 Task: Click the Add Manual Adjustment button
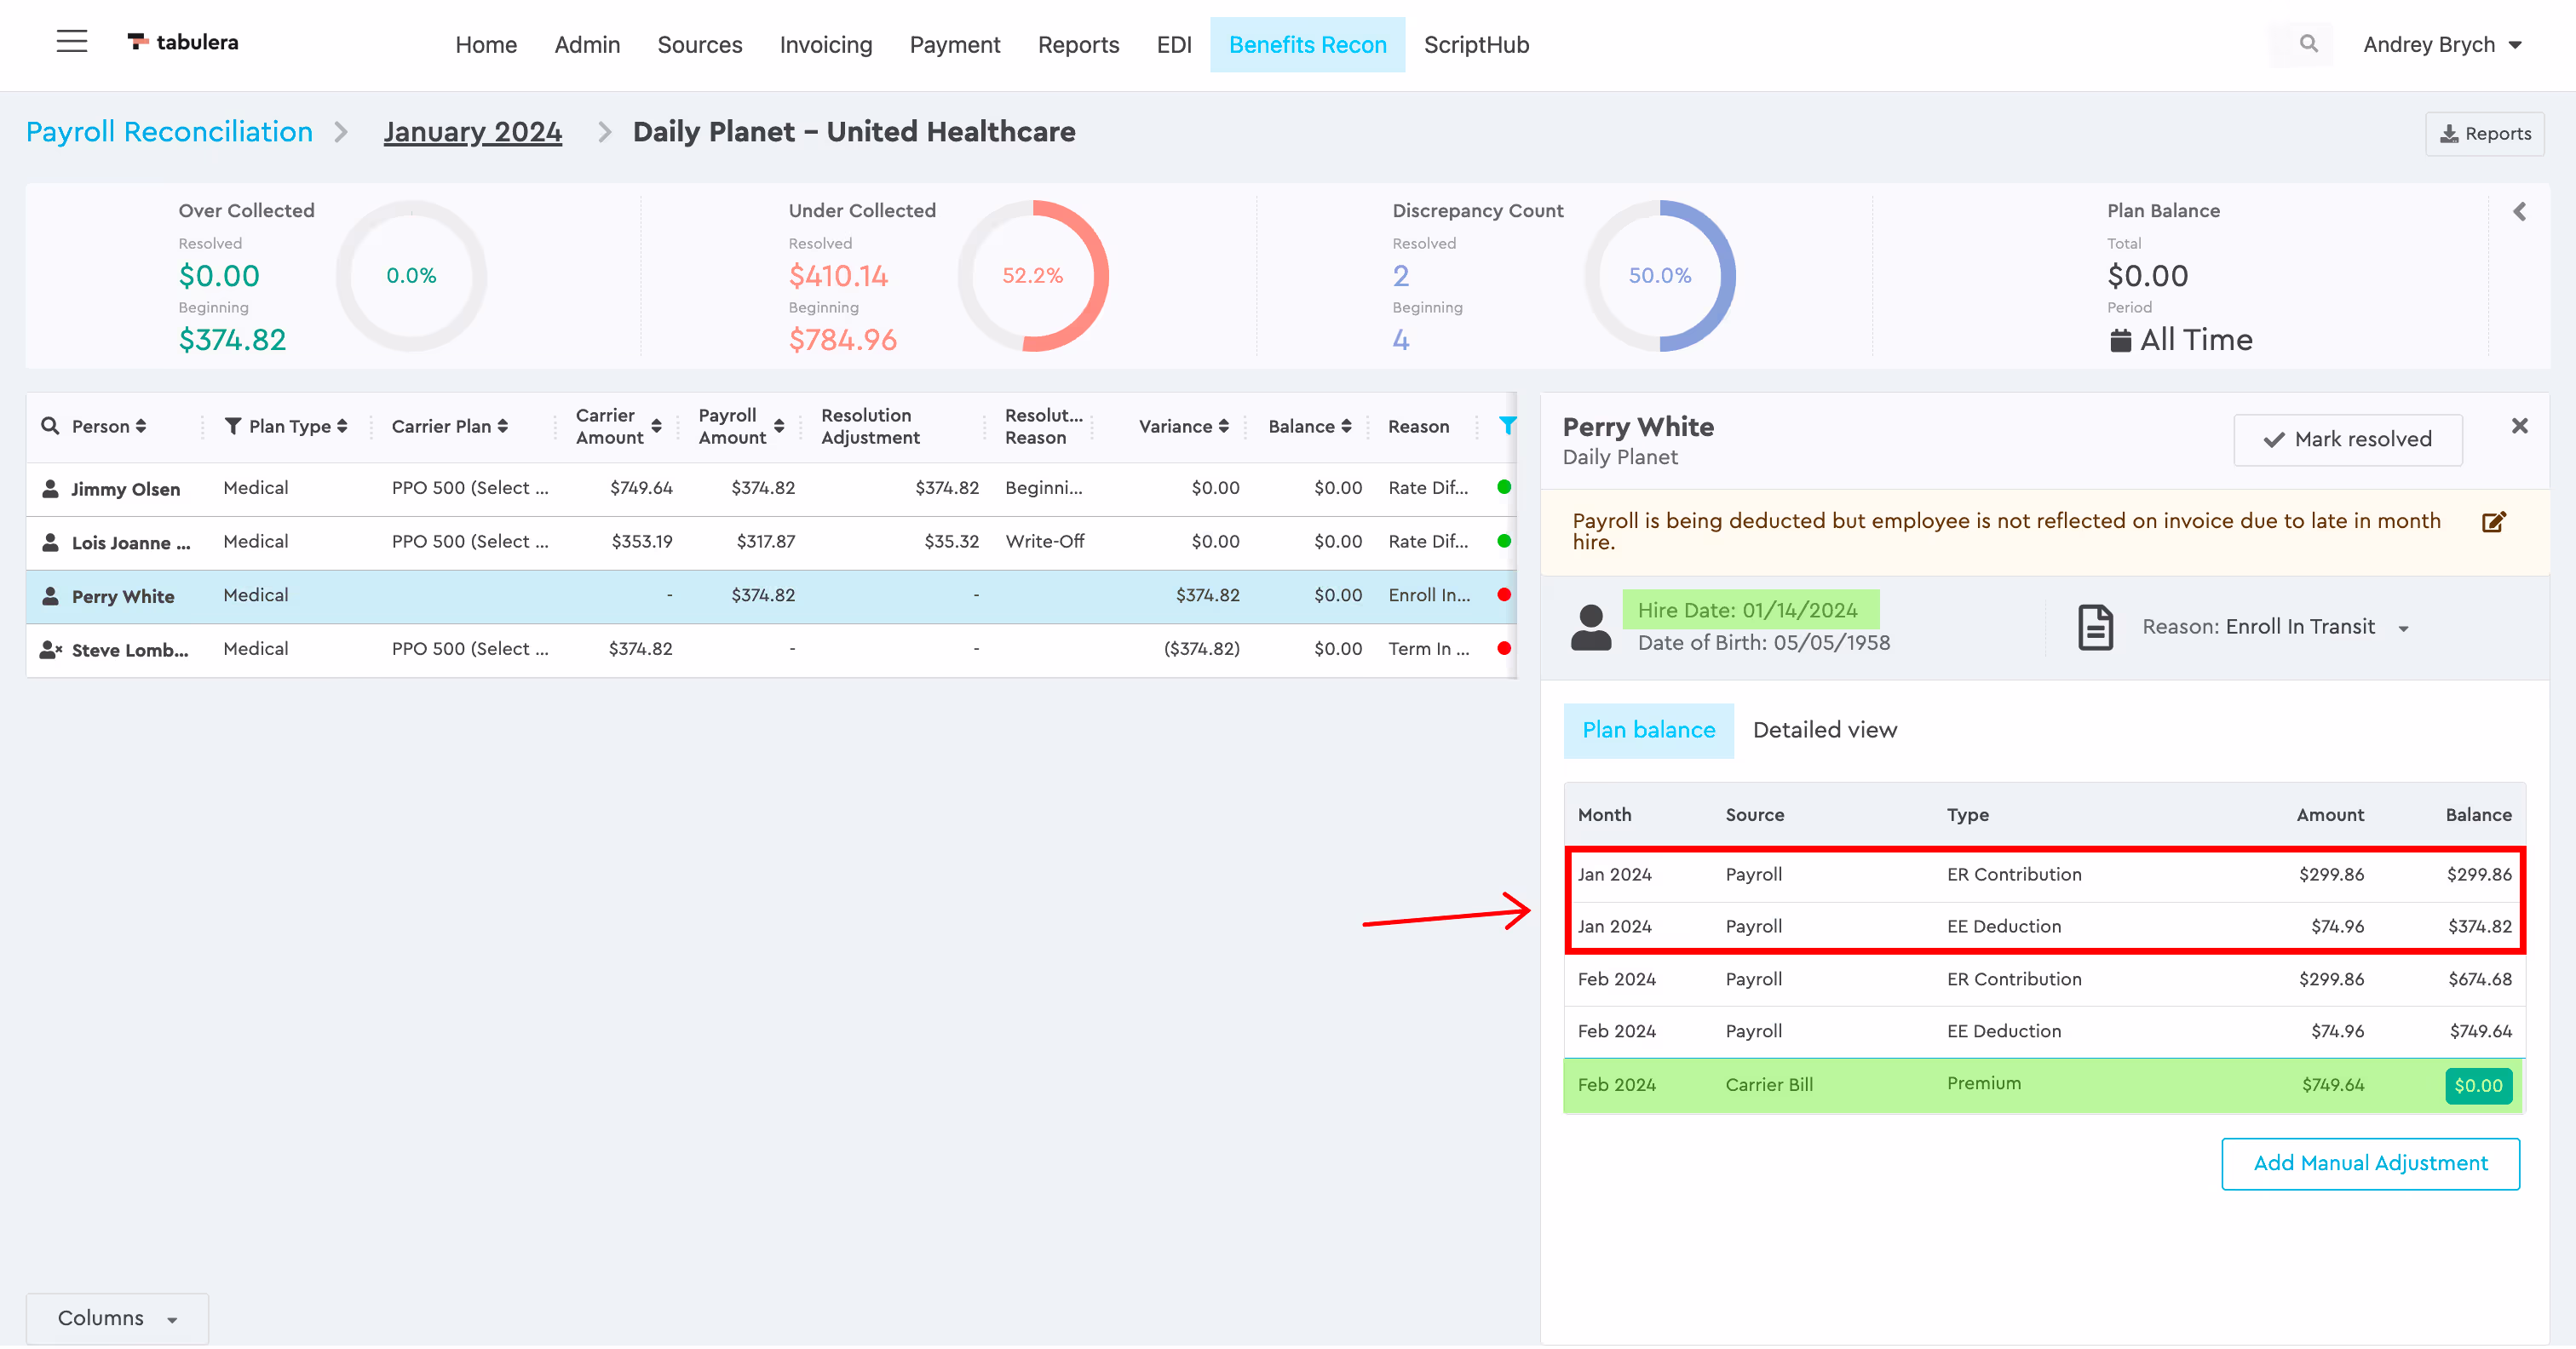(2370, 1163)
